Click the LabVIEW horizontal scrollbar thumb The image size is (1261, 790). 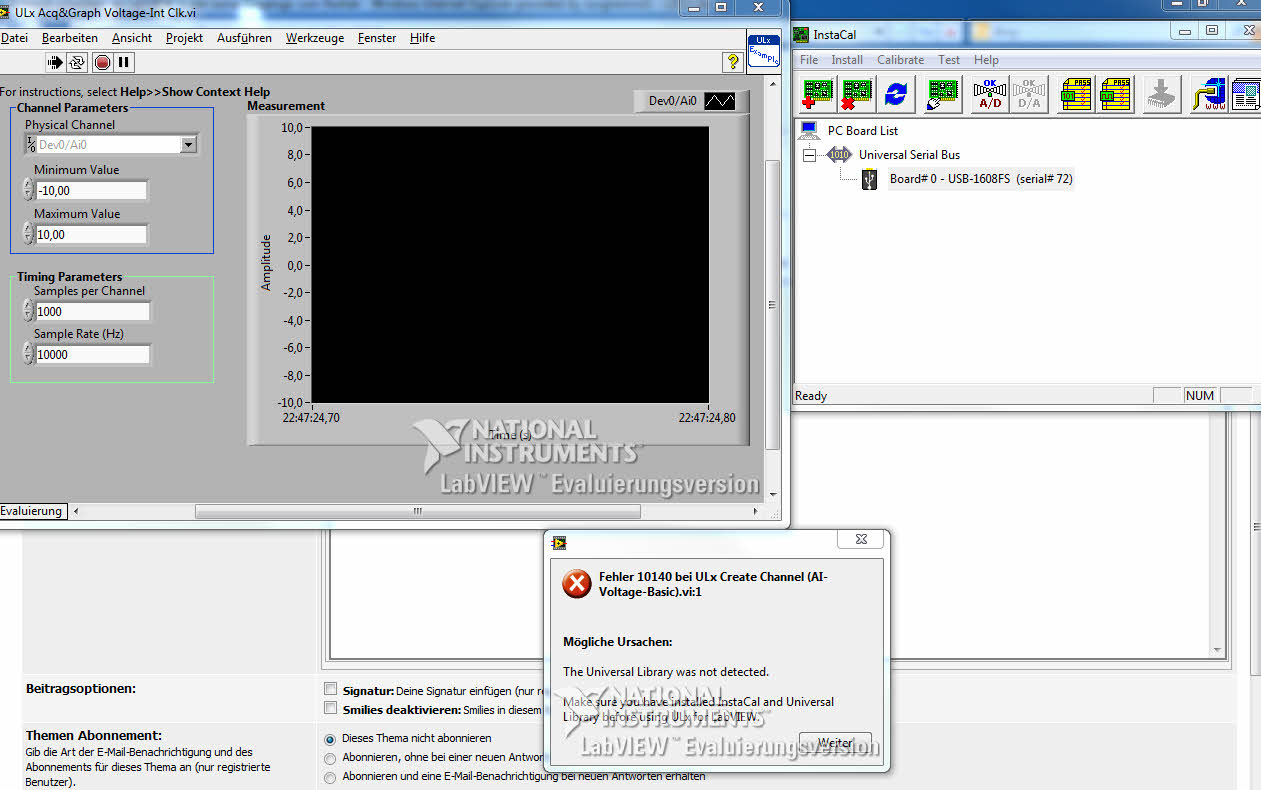418,511
